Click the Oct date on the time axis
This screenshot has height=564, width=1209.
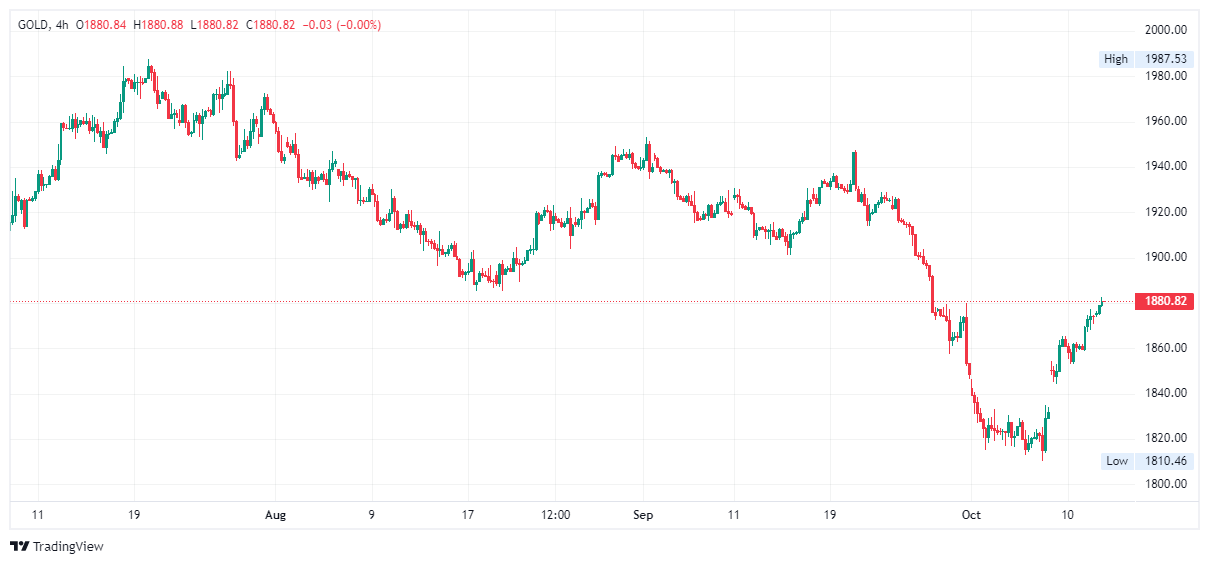click(971, 515)
